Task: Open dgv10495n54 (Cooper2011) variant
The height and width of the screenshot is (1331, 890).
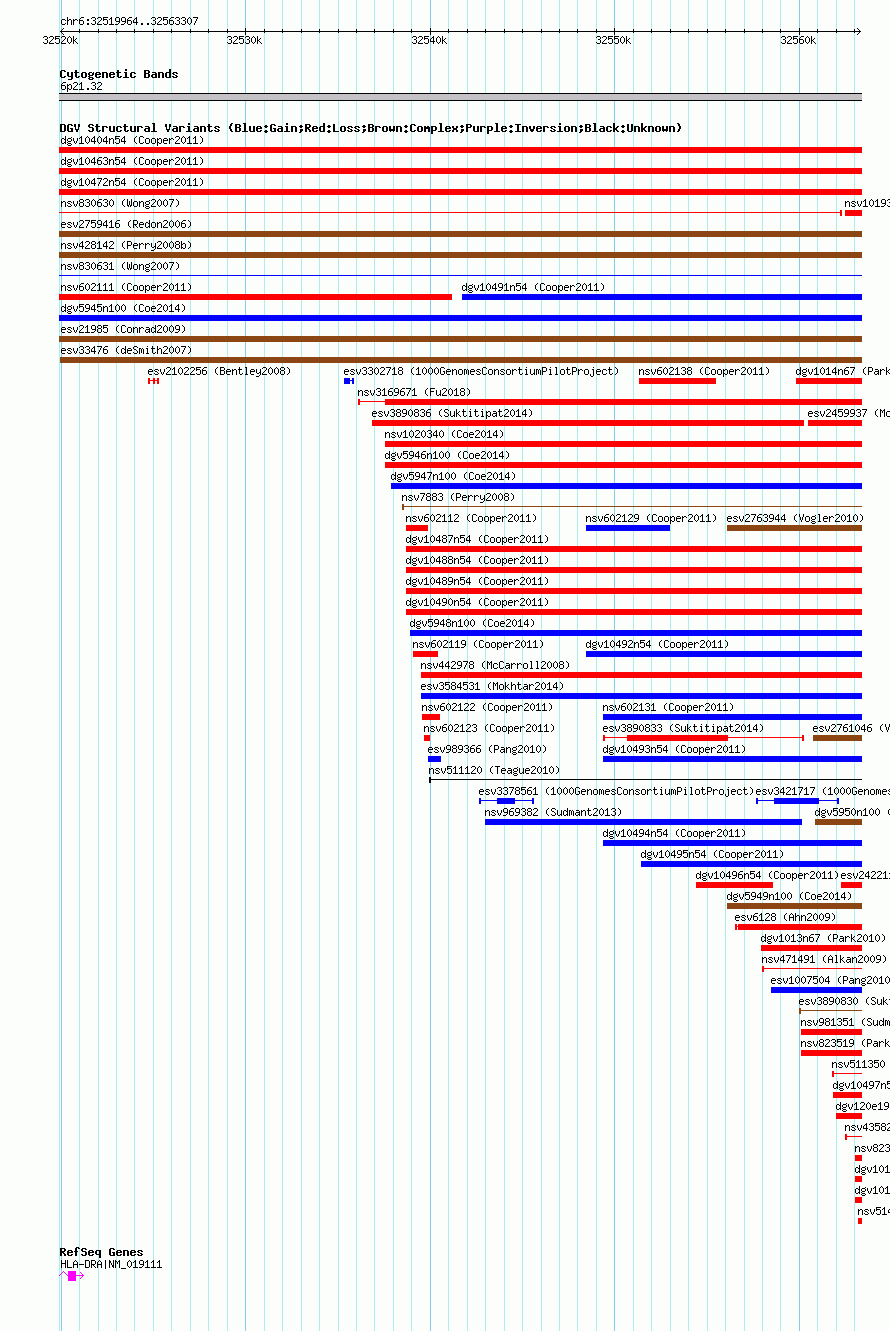Action: tap(751, 864)
